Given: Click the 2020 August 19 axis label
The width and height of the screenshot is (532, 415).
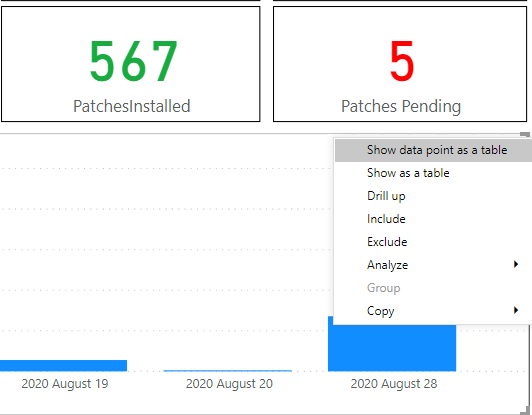Looking at the screenshot, I should click(65, 384).
